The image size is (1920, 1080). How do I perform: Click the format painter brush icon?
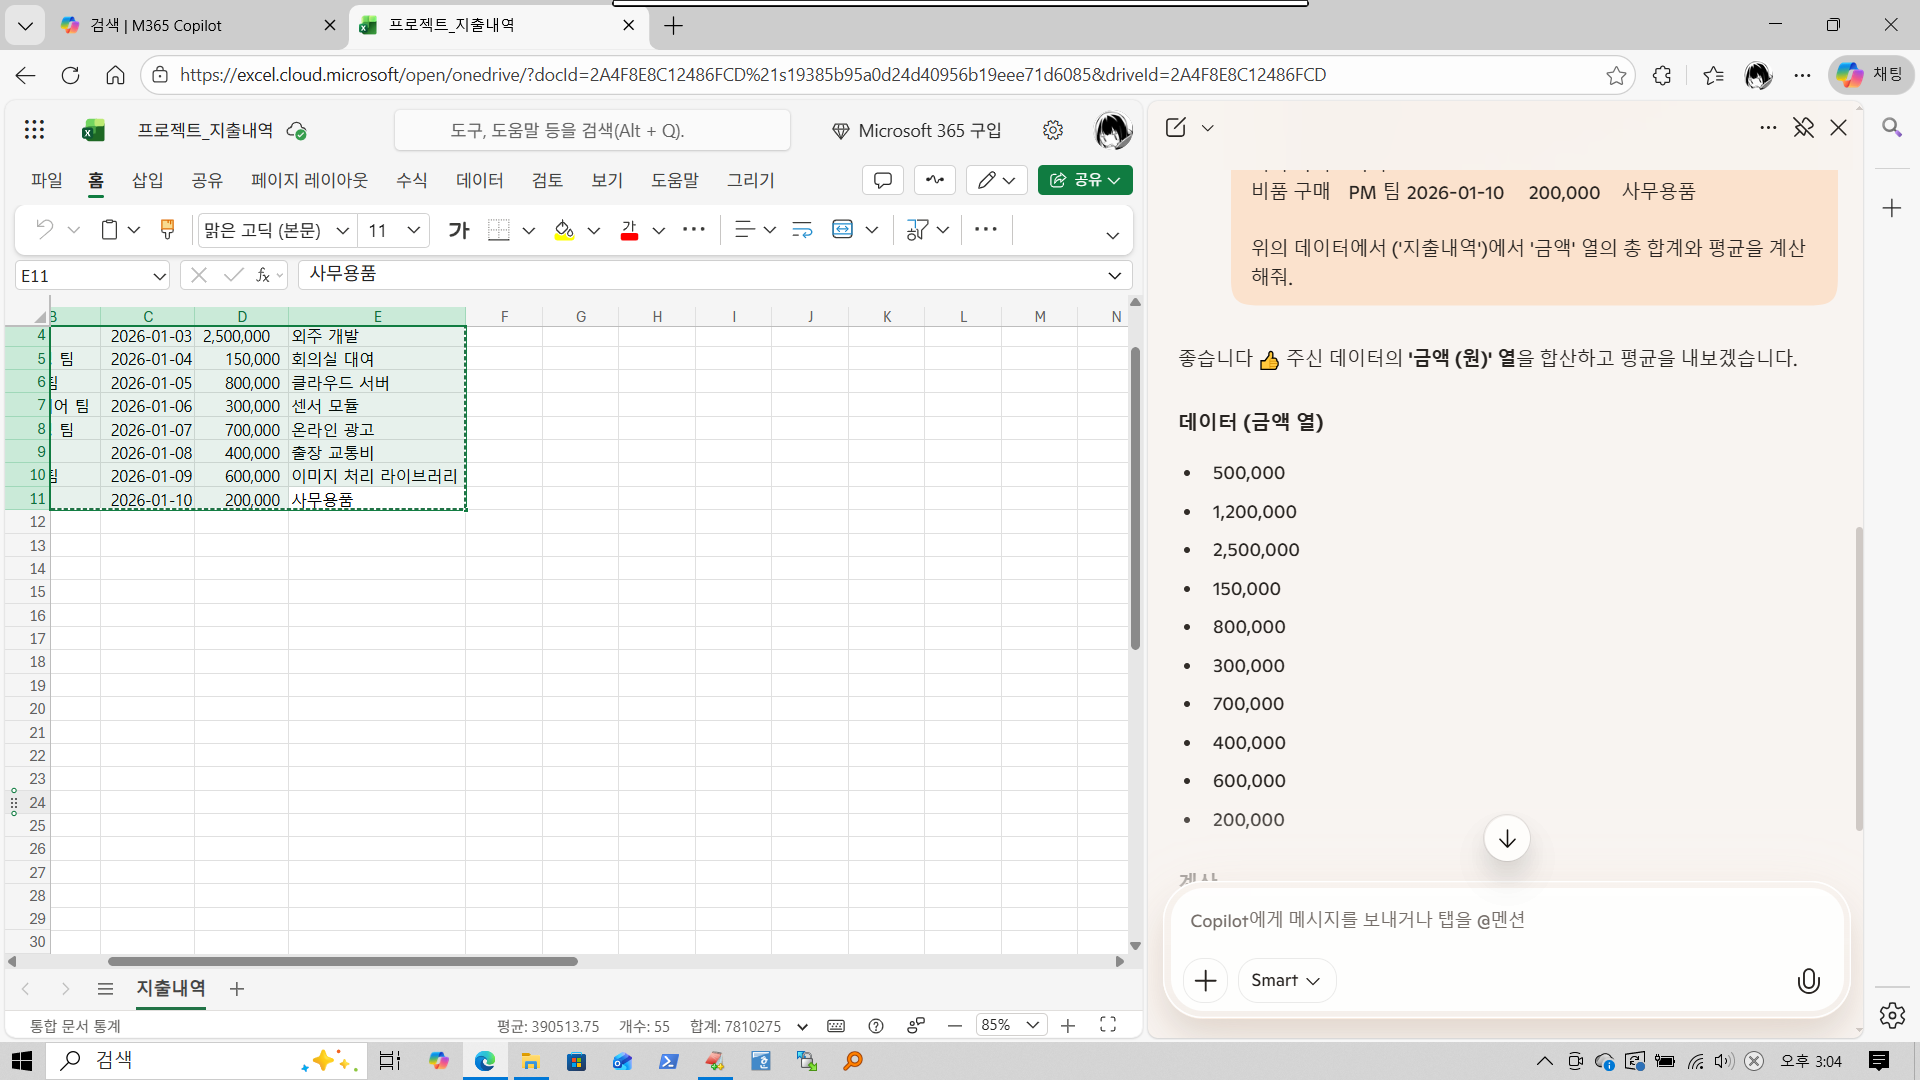coord(167,229)
